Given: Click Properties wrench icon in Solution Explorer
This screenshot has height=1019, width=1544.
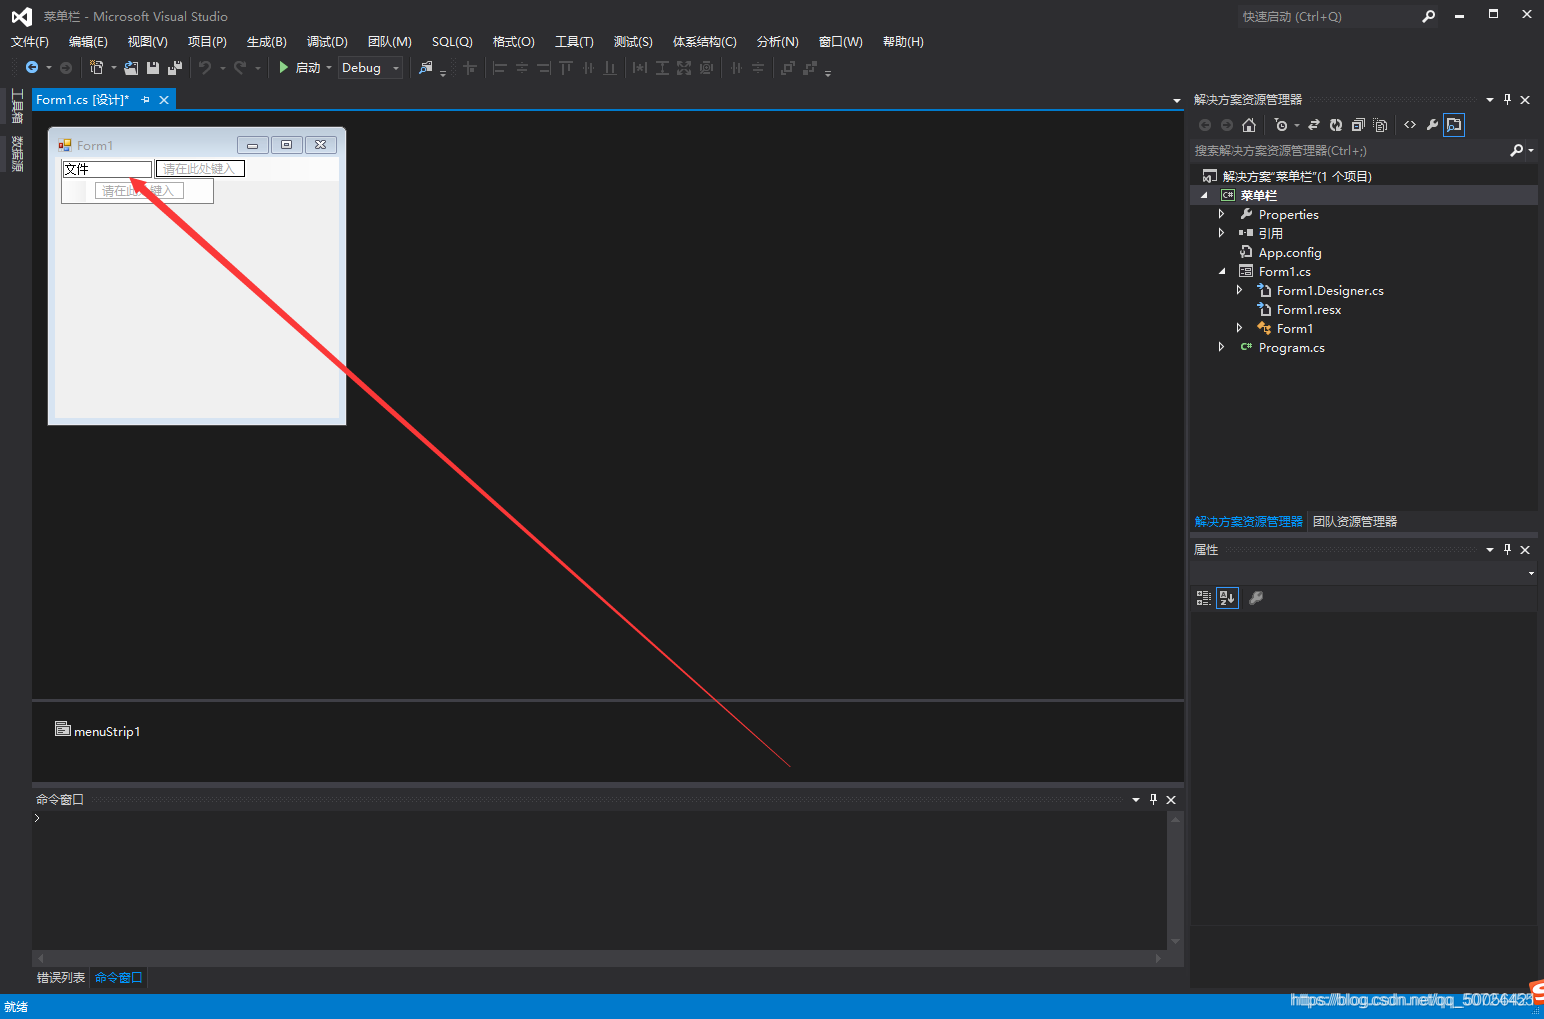Looking at the screenshot, I should tap(1432, 125).
